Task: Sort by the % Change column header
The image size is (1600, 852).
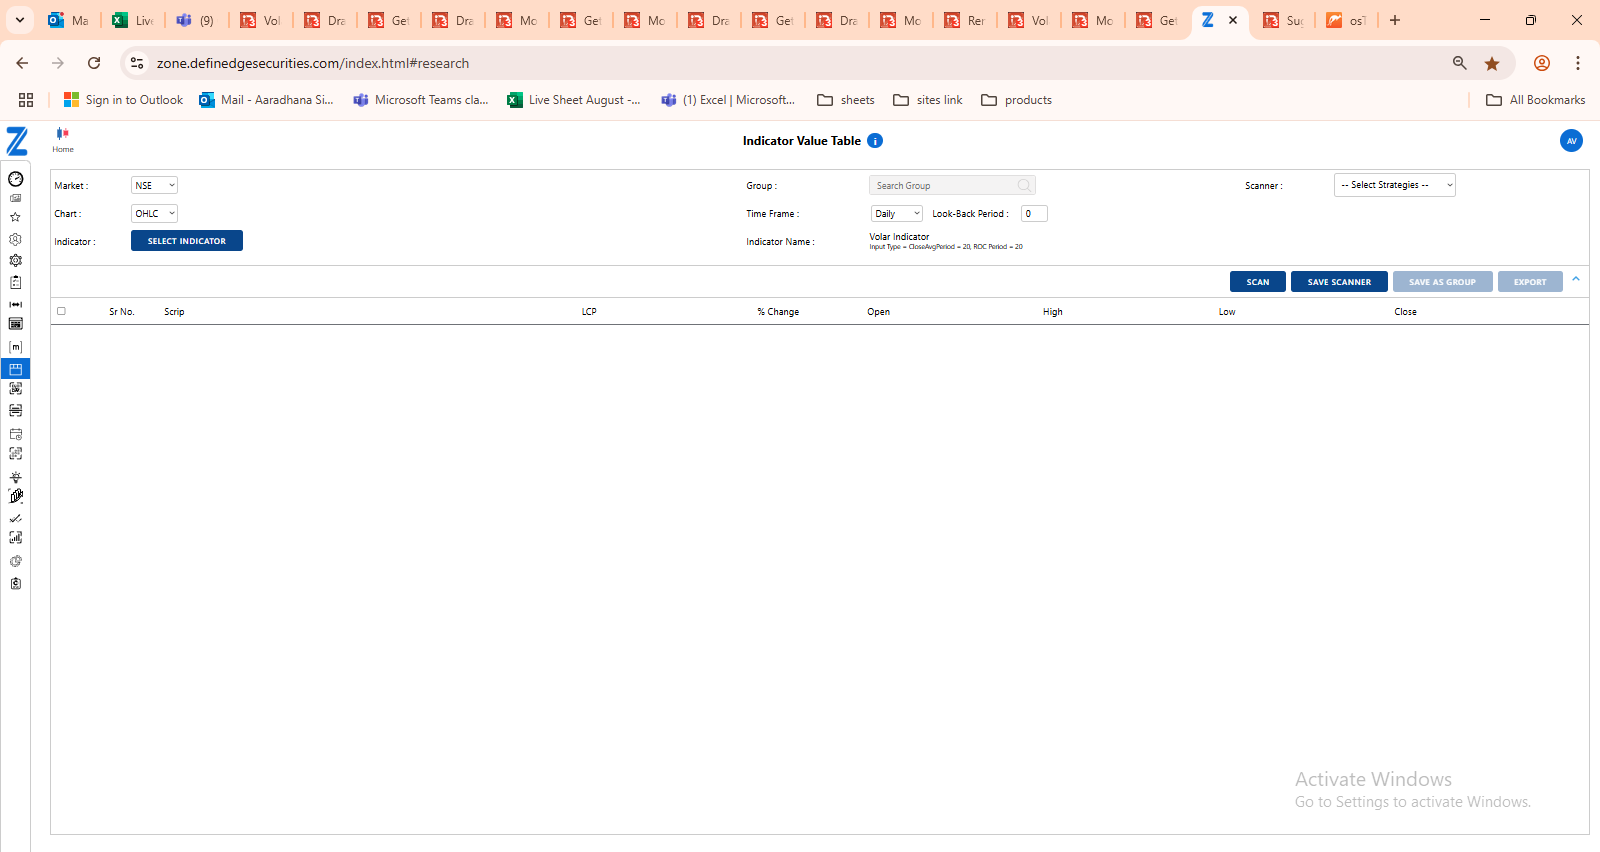Action: click(x=778, y=312)
